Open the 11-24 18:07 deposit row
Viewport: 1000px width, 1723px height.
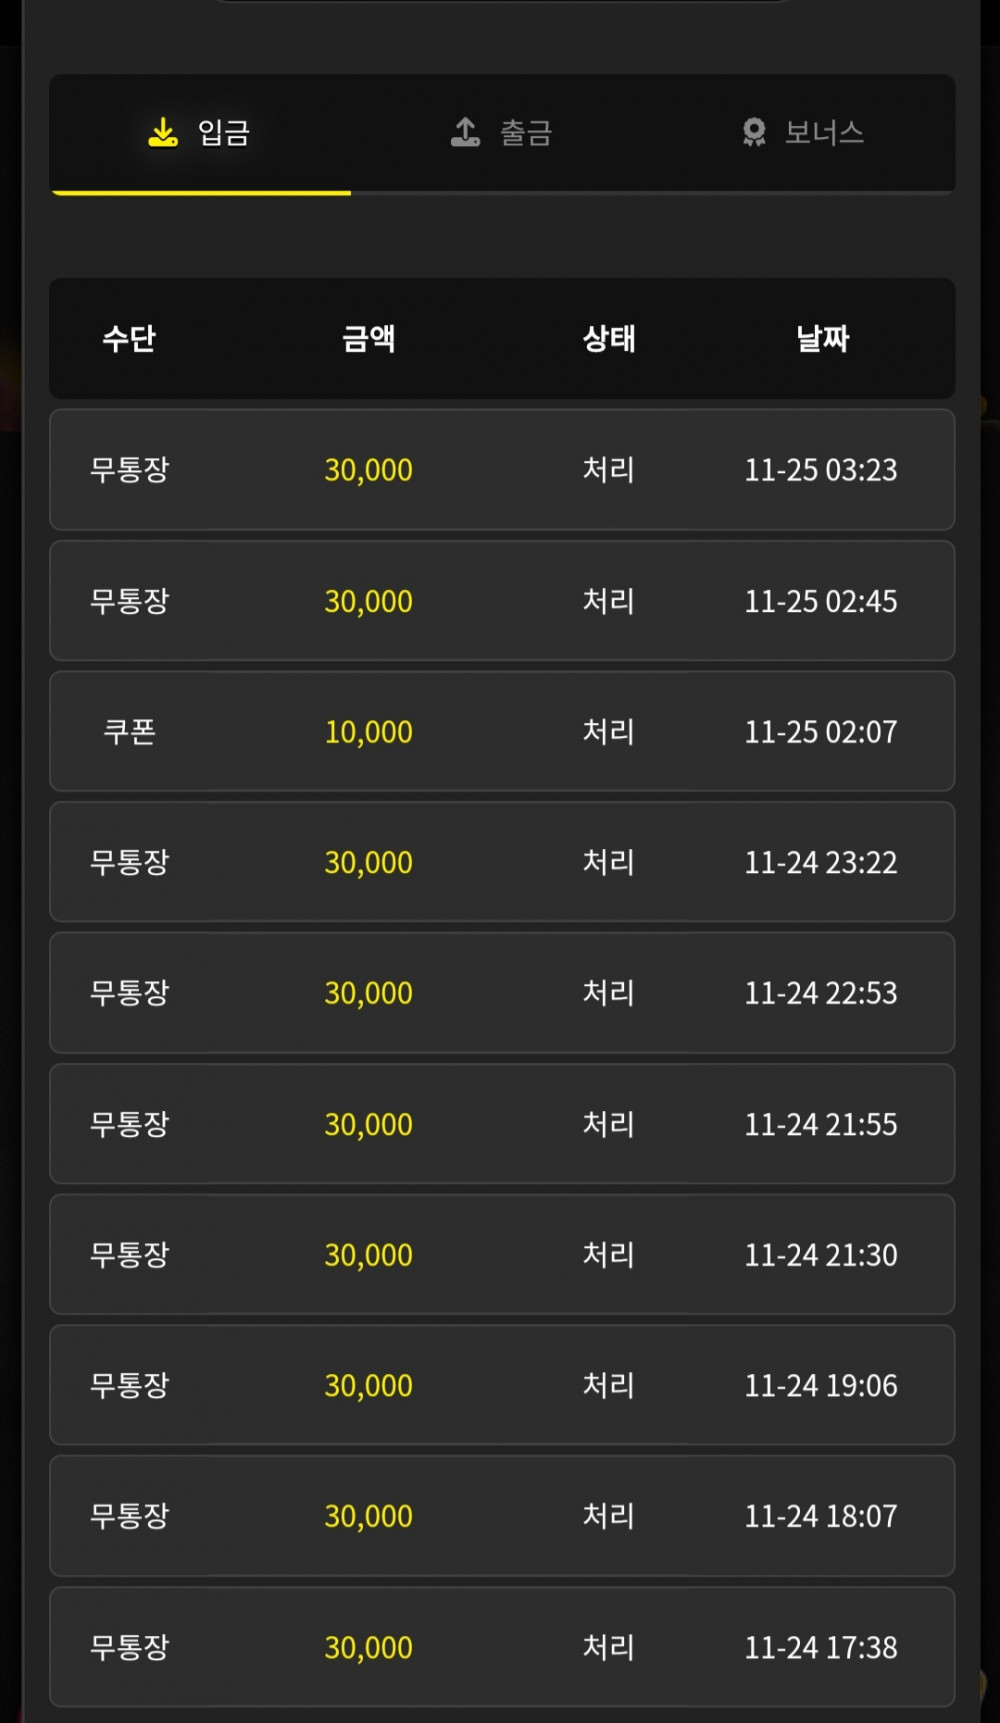click(502, 1516)
